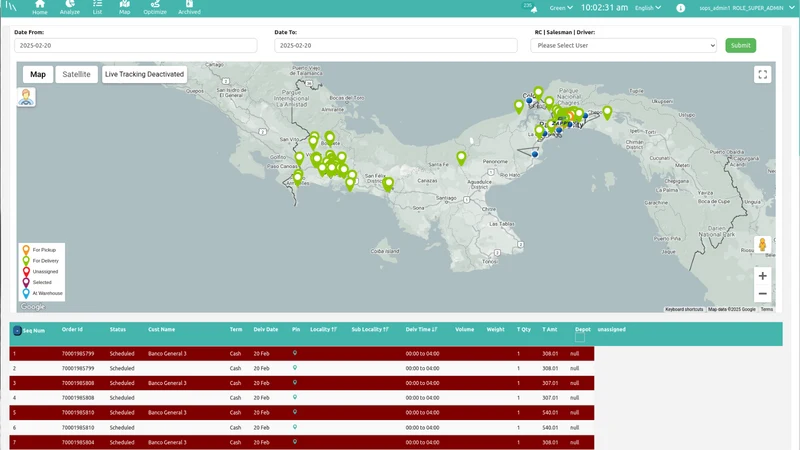Open the Analyze navigation icon
The image size is (800, 450).
[69, 8]
